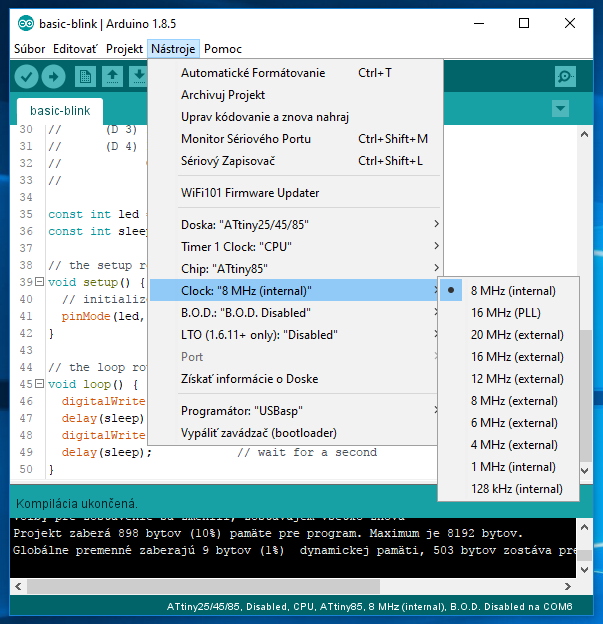Viewport: 603px width, 624px height.
Task: Open the Serial Monitor magnifier icon
Action: [x=565, y=76]
